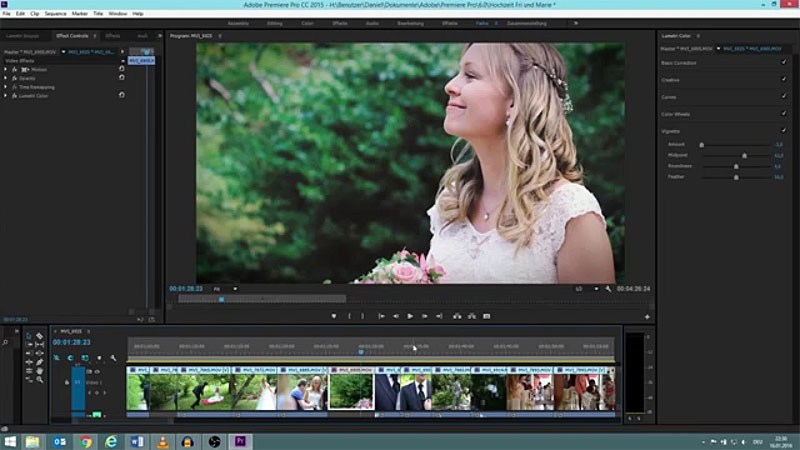
Task: Switch to the Editing workspace
Action: (274, 23)
